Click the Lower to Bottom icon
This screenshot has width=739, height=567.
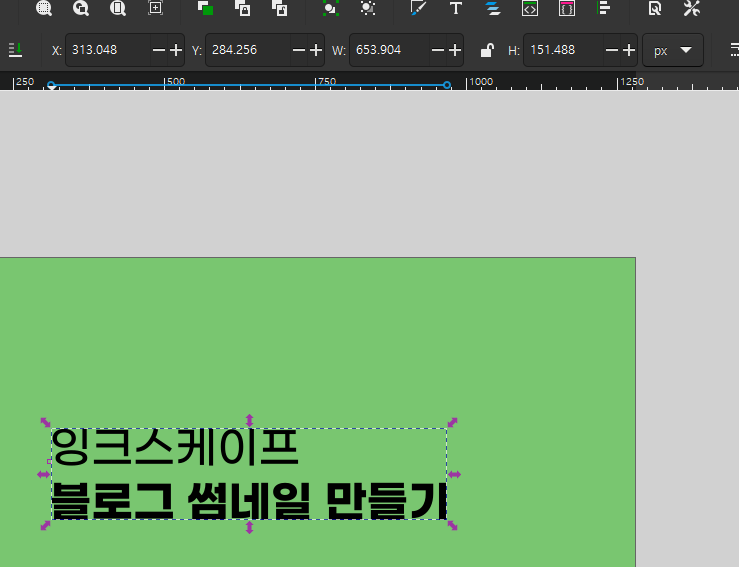(16, 50)
